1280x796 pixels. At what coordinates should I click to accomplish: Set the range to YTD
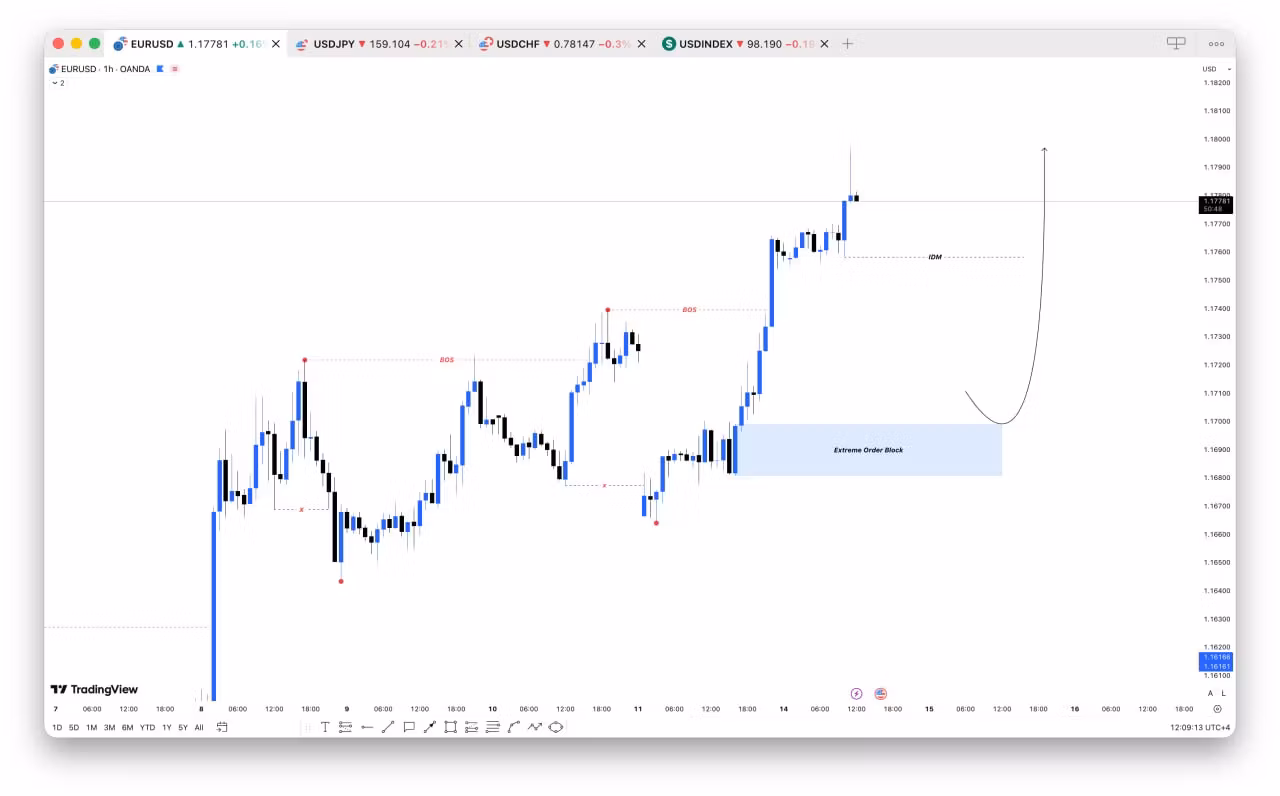pos(147,727)
